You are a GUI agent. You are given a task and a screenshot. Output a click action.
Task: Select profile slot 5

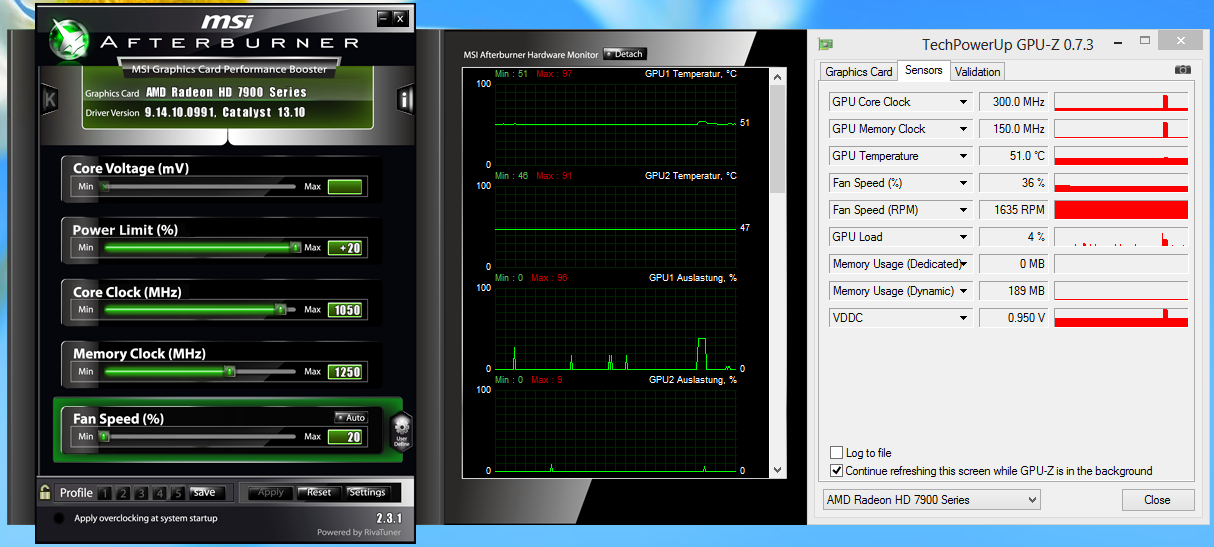(x=178, y=493)
